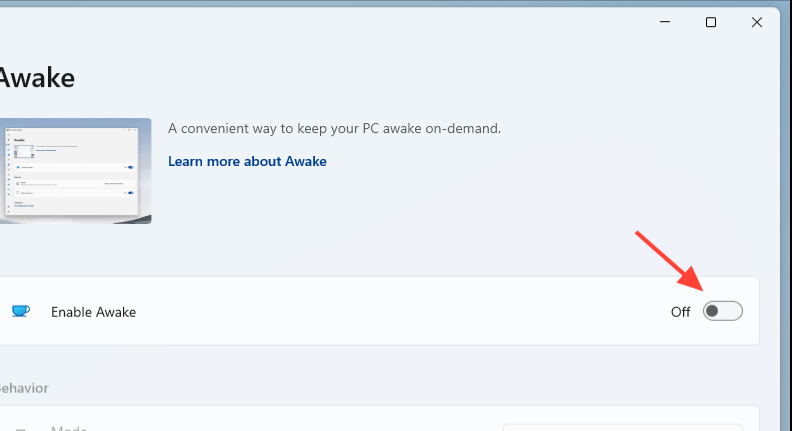Click the Awake page heading
The width and height of the screenshot is (792, 431).
pos(37,77)
